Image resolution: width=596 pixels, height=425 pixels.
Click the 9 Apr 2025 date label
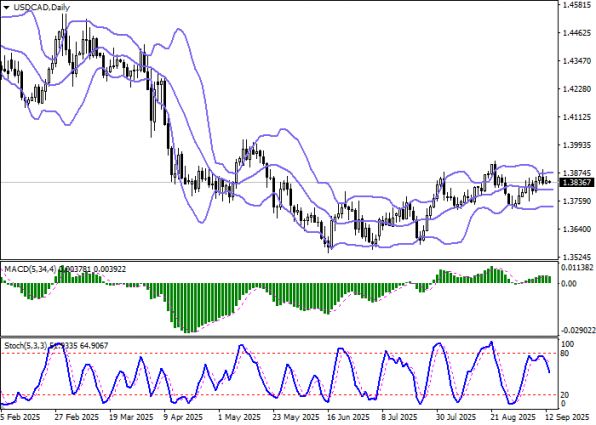(x=184, y=417)
